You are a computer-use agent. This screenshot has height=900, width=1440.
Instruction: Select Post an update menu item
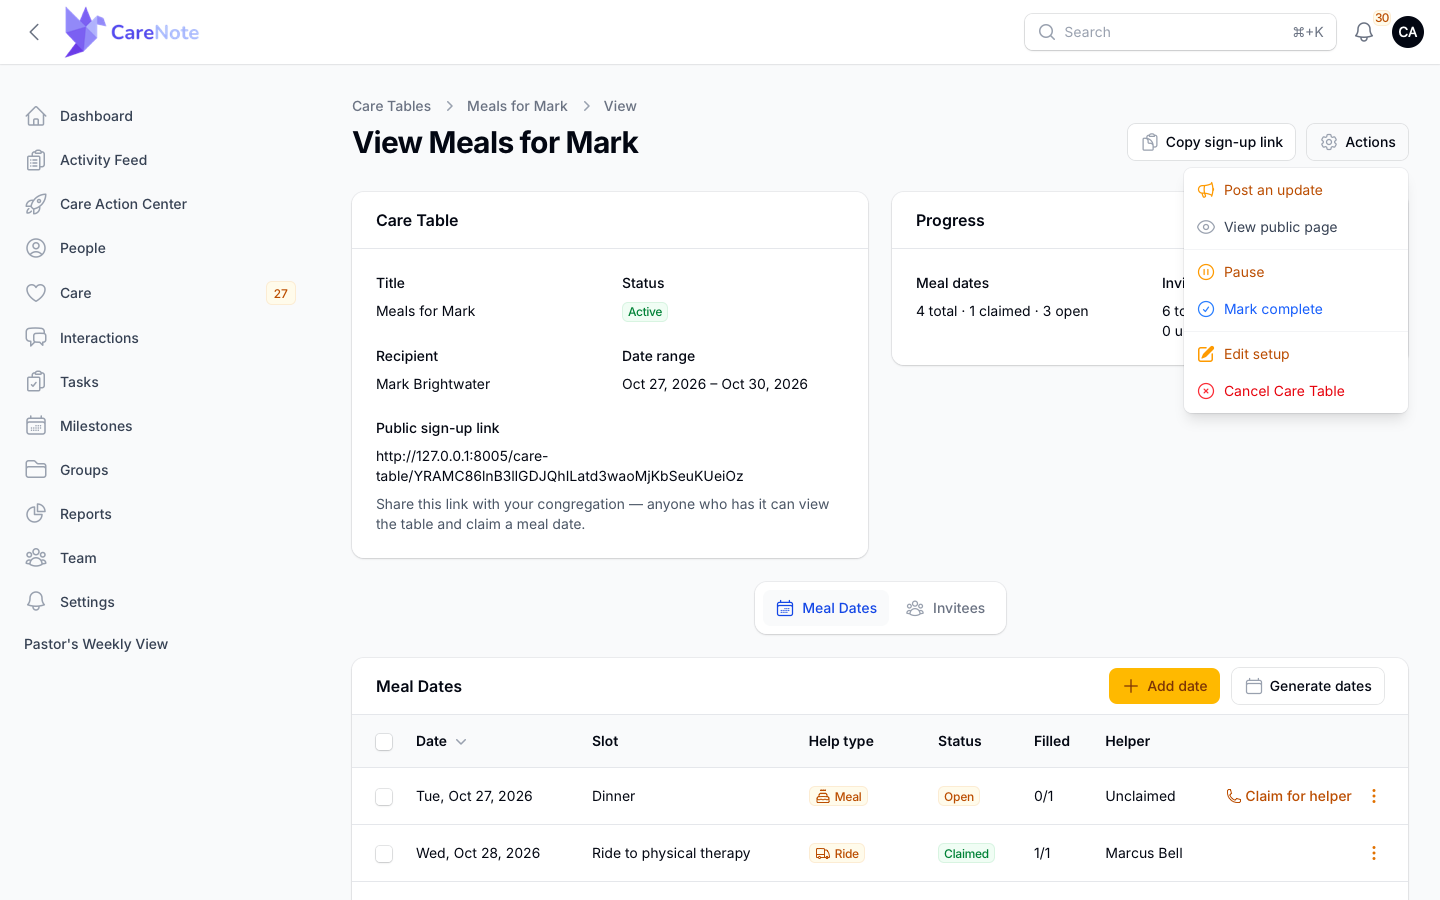(1296, 190)
